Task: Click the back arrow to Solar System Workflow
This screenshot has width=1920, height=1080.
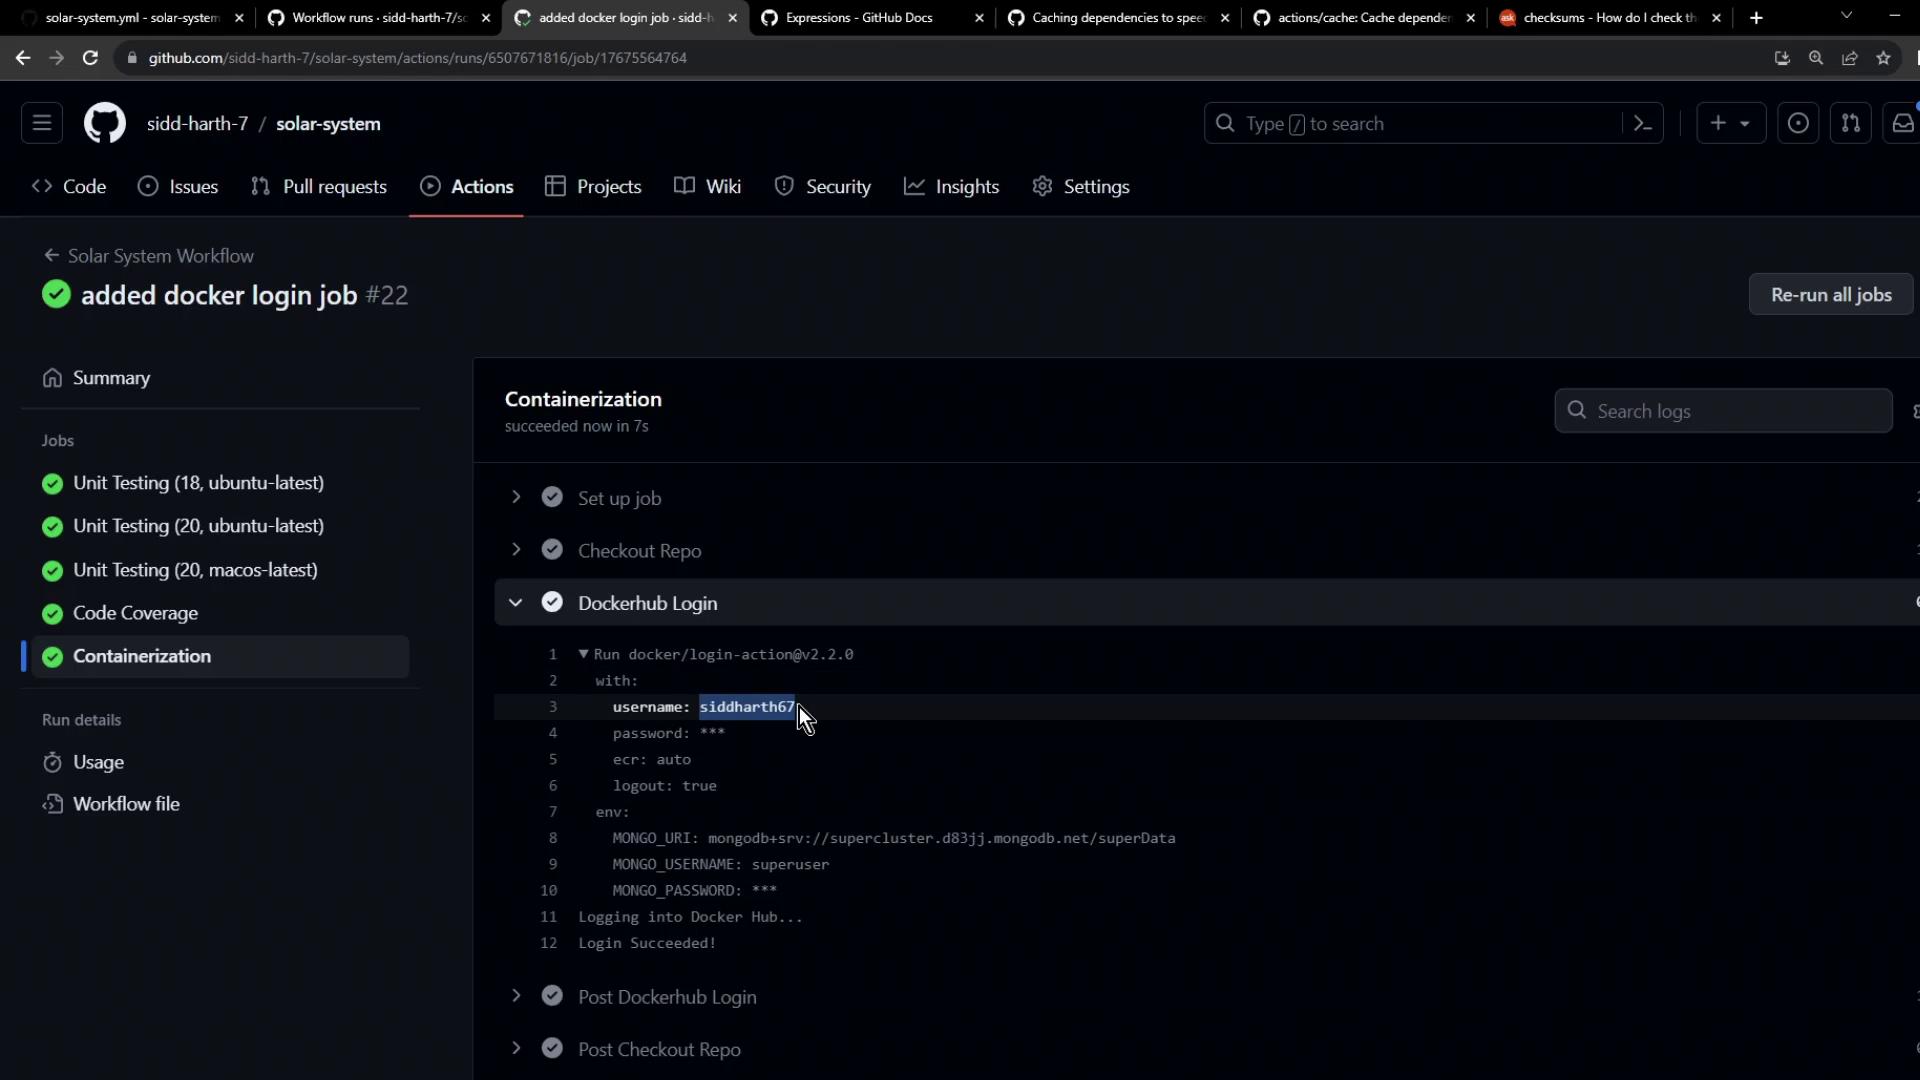Action: click(51, 256)
